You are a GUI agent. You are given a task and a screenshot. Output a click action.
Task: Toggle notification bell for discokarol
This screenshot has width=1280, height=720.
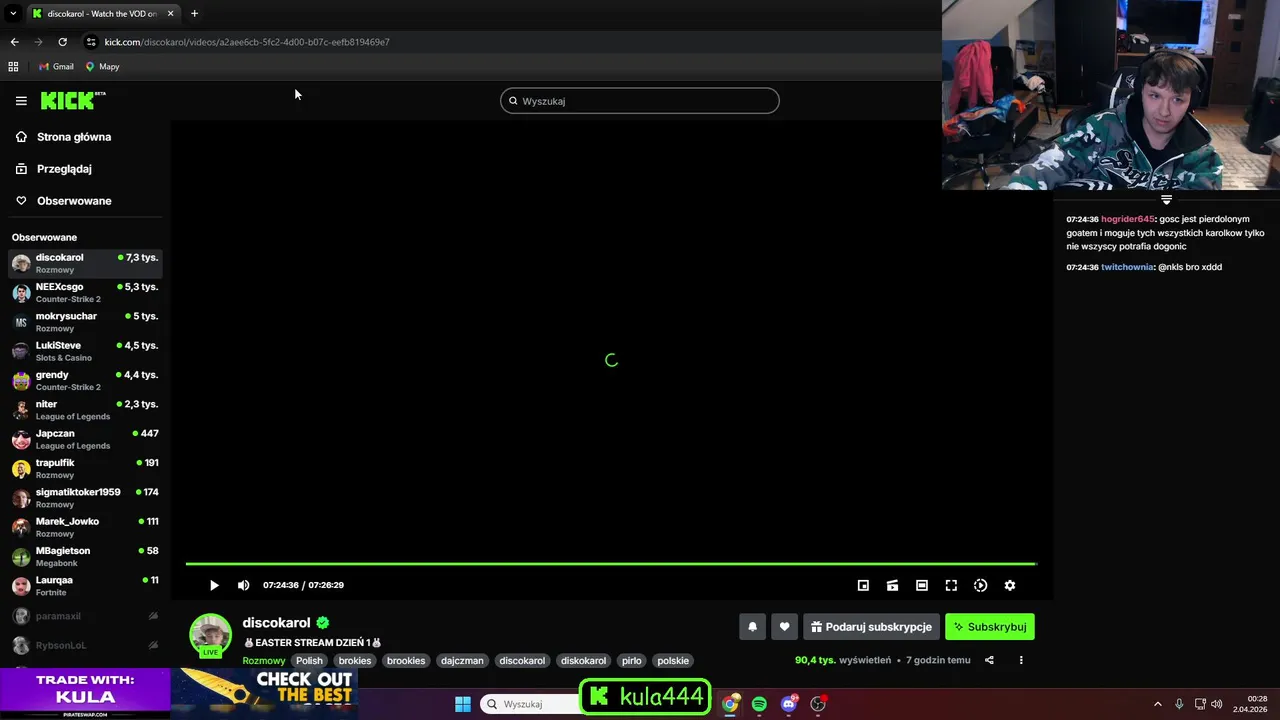coord(752,627)
